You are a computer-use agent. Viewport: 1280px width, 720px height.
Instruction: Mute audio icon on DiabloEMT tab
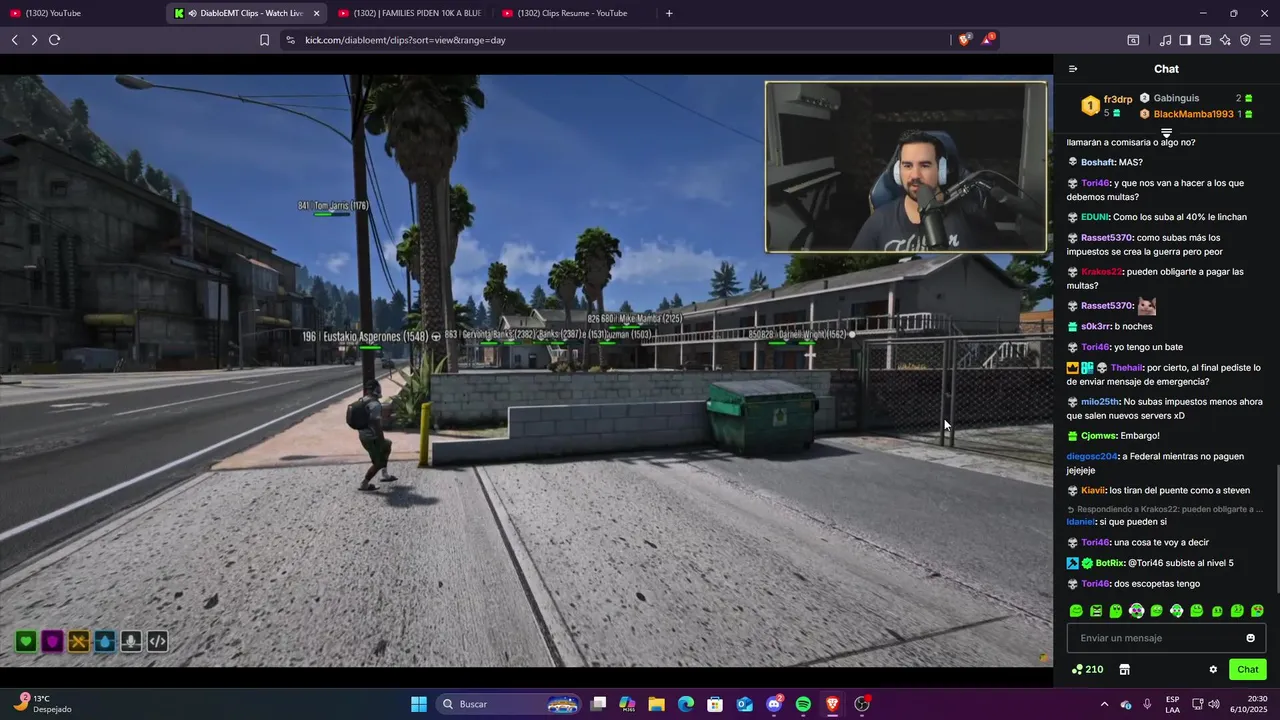(x=193, y=13)
